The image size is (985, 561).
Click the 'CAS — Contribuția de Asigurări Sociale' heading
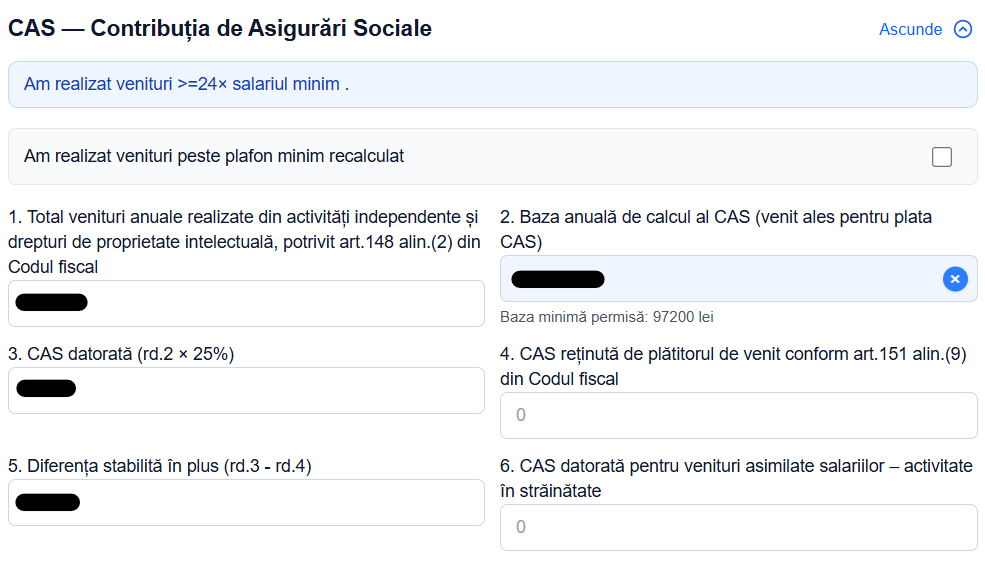[220, 28]
